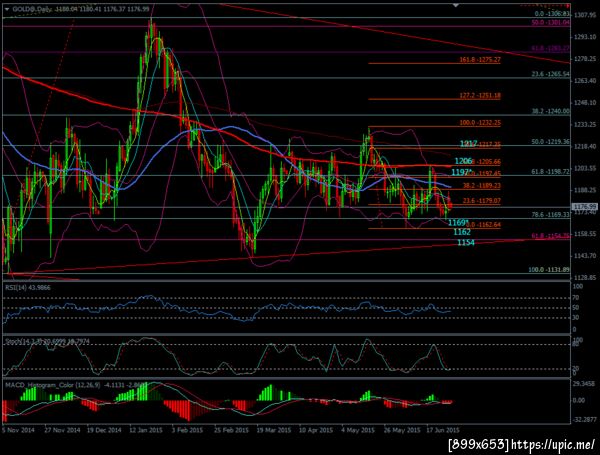This screenshot has width=600, height=455.
Task: Select the RSI(14) 43.9866 indicator label
Action: [28, 287]
